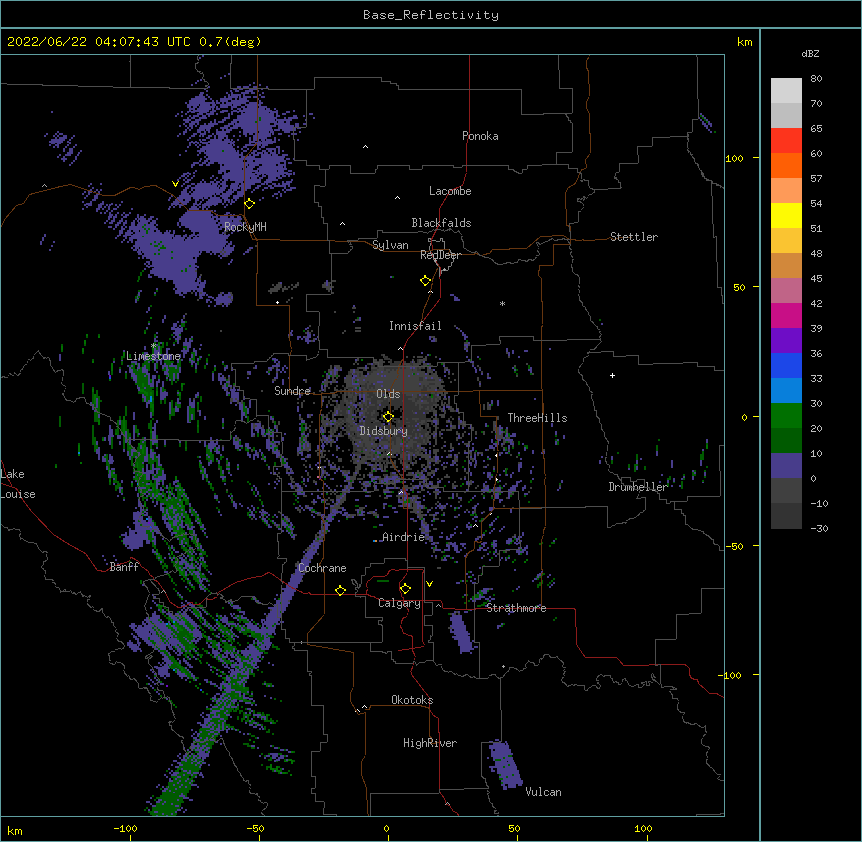862x842 pixels.
Task: Select the magenta 39-42 dBZ legend band
Action: tap(786, 315)
